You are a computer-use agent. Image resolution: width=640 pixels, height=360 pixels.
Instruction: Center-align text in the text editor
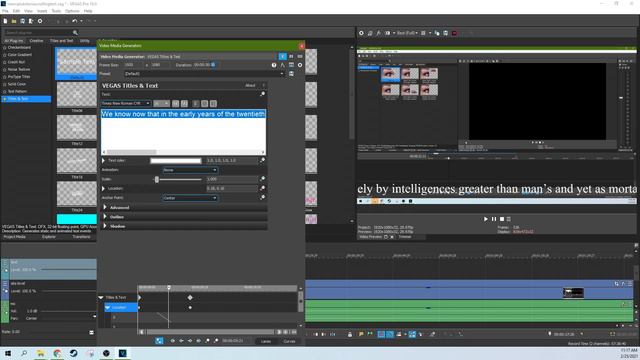tap(204, 104)
